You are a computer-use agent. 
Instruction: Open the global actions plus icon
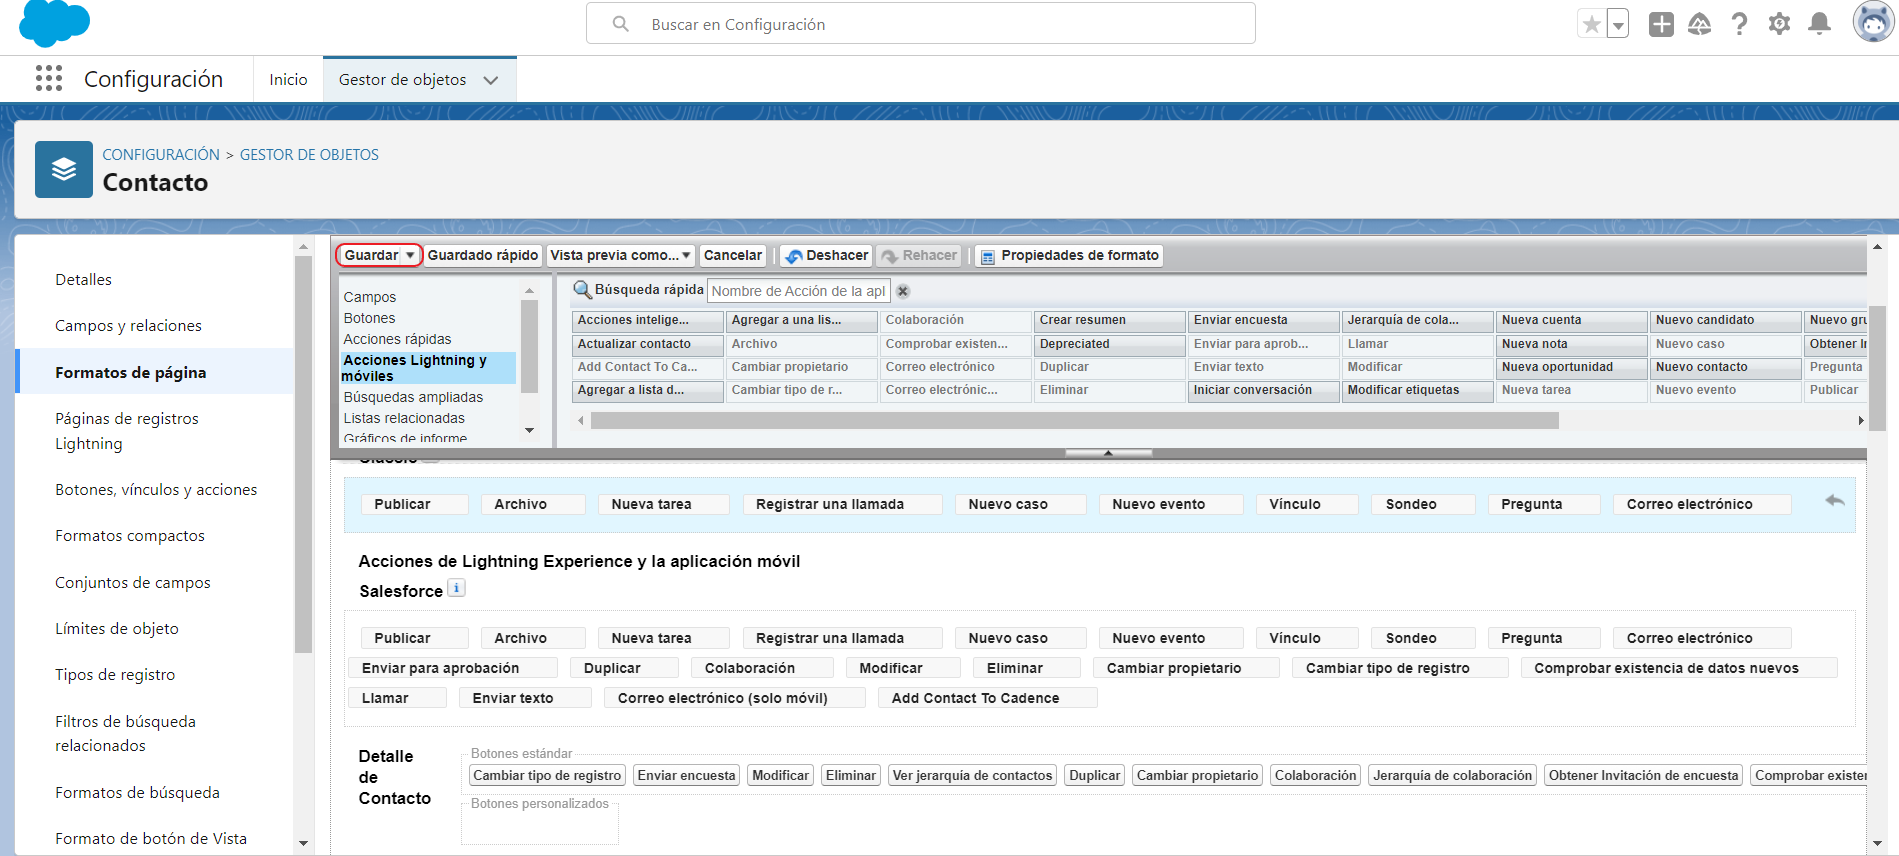pos(1661,23)
